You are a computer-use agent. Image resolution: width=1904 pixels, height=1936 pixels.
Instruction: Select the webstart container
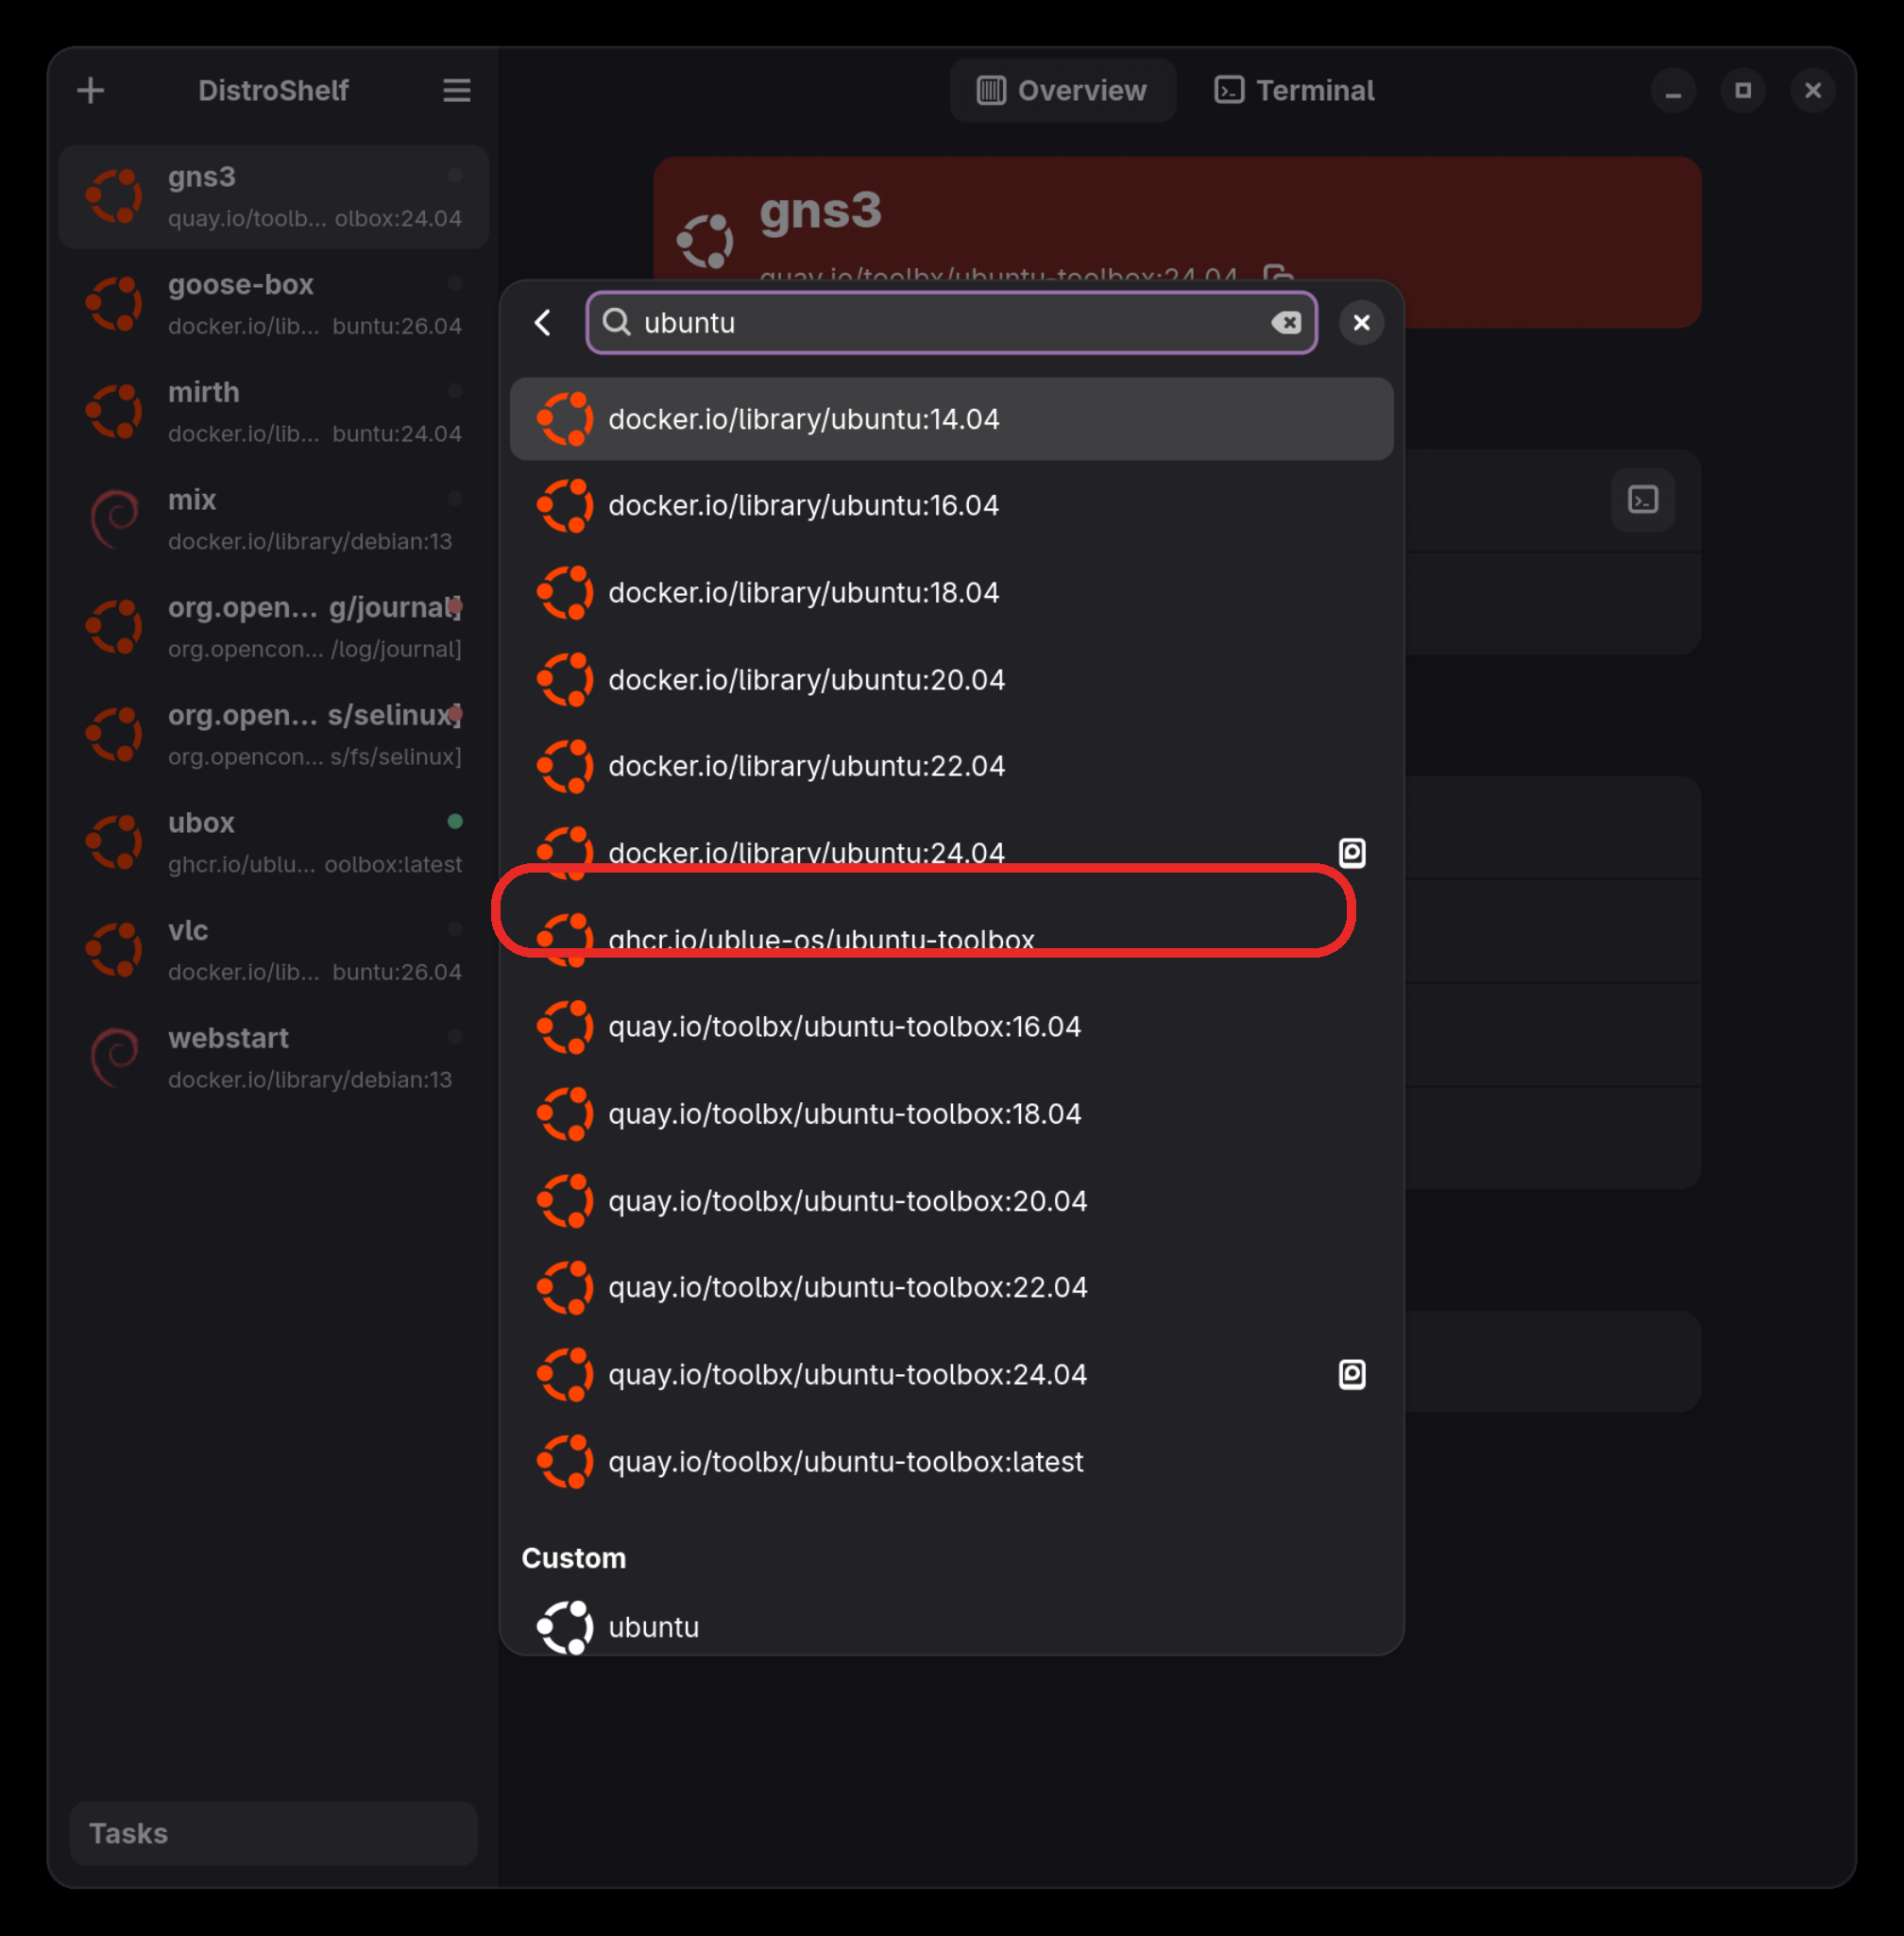point(274,1058)
